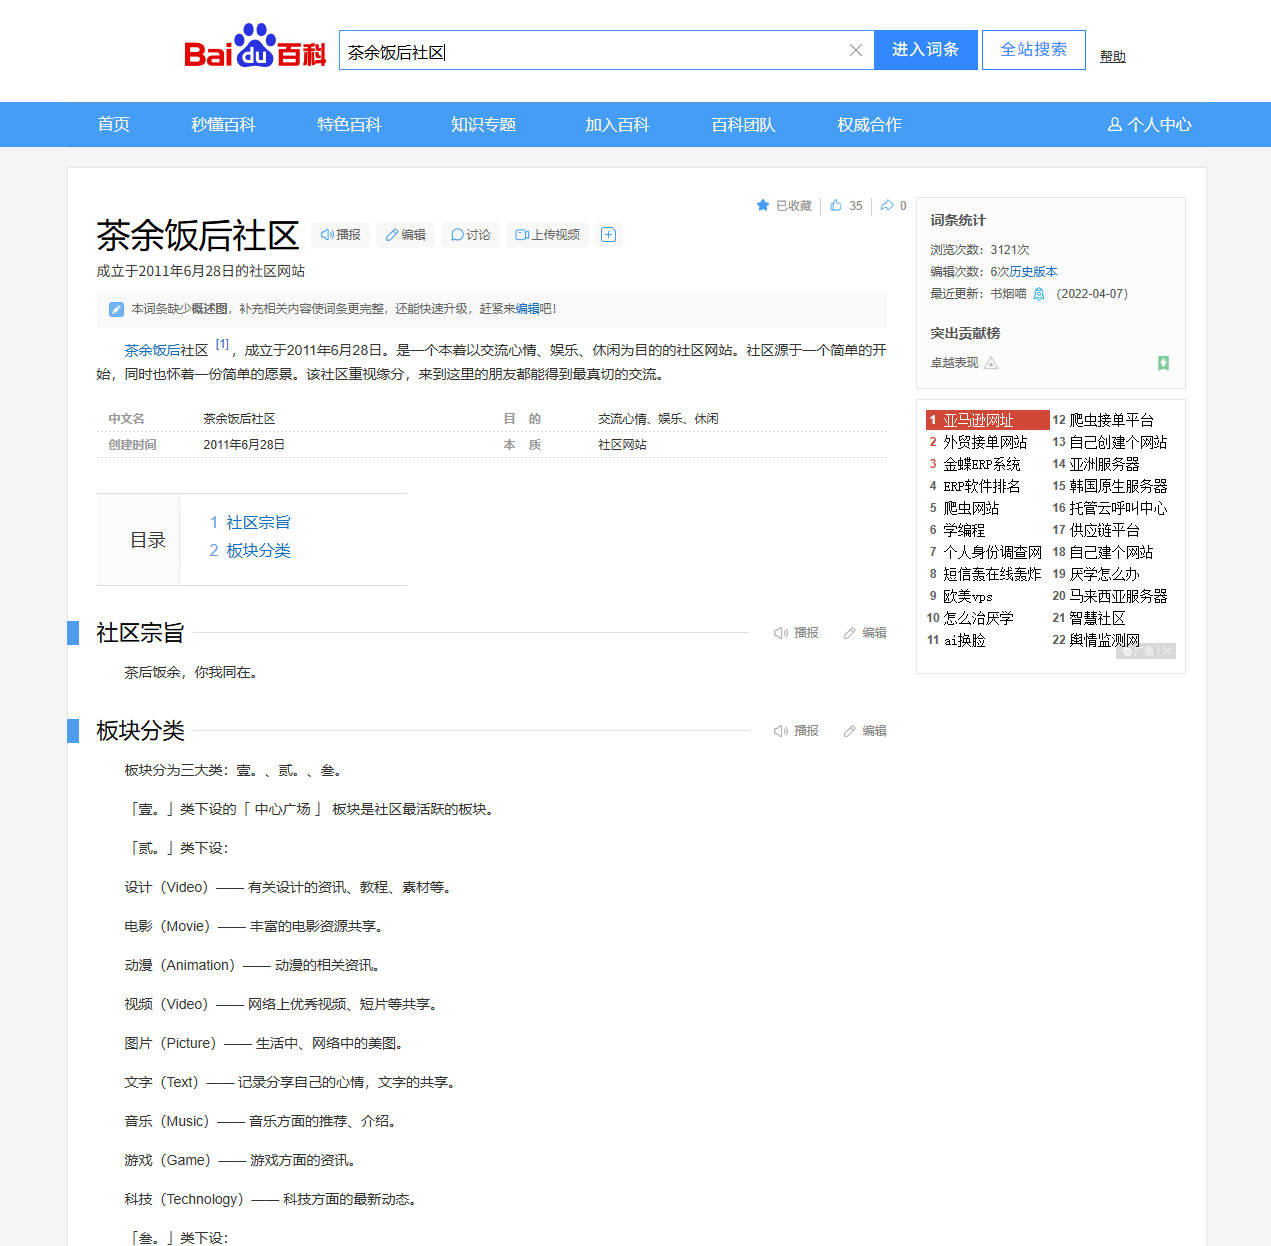
Task: Click the badge icon next to 书烟喵
Action: (1039, 294)
